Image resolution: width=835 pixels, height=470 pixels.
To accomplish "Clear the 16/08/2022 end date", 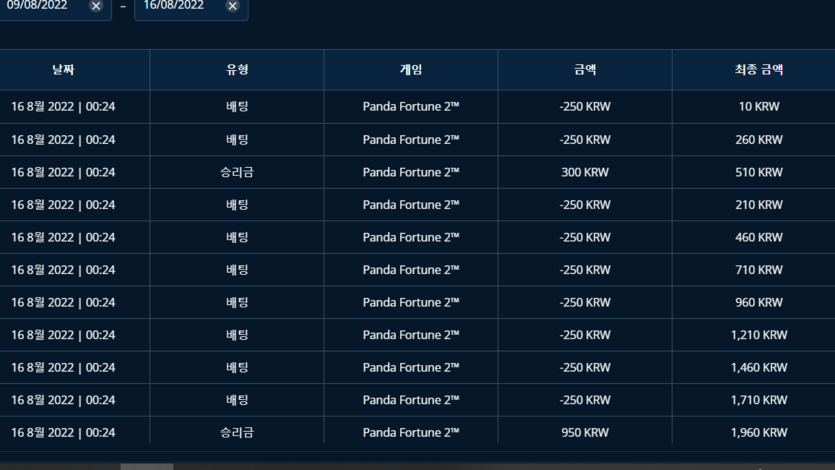I will click(232, 6).
